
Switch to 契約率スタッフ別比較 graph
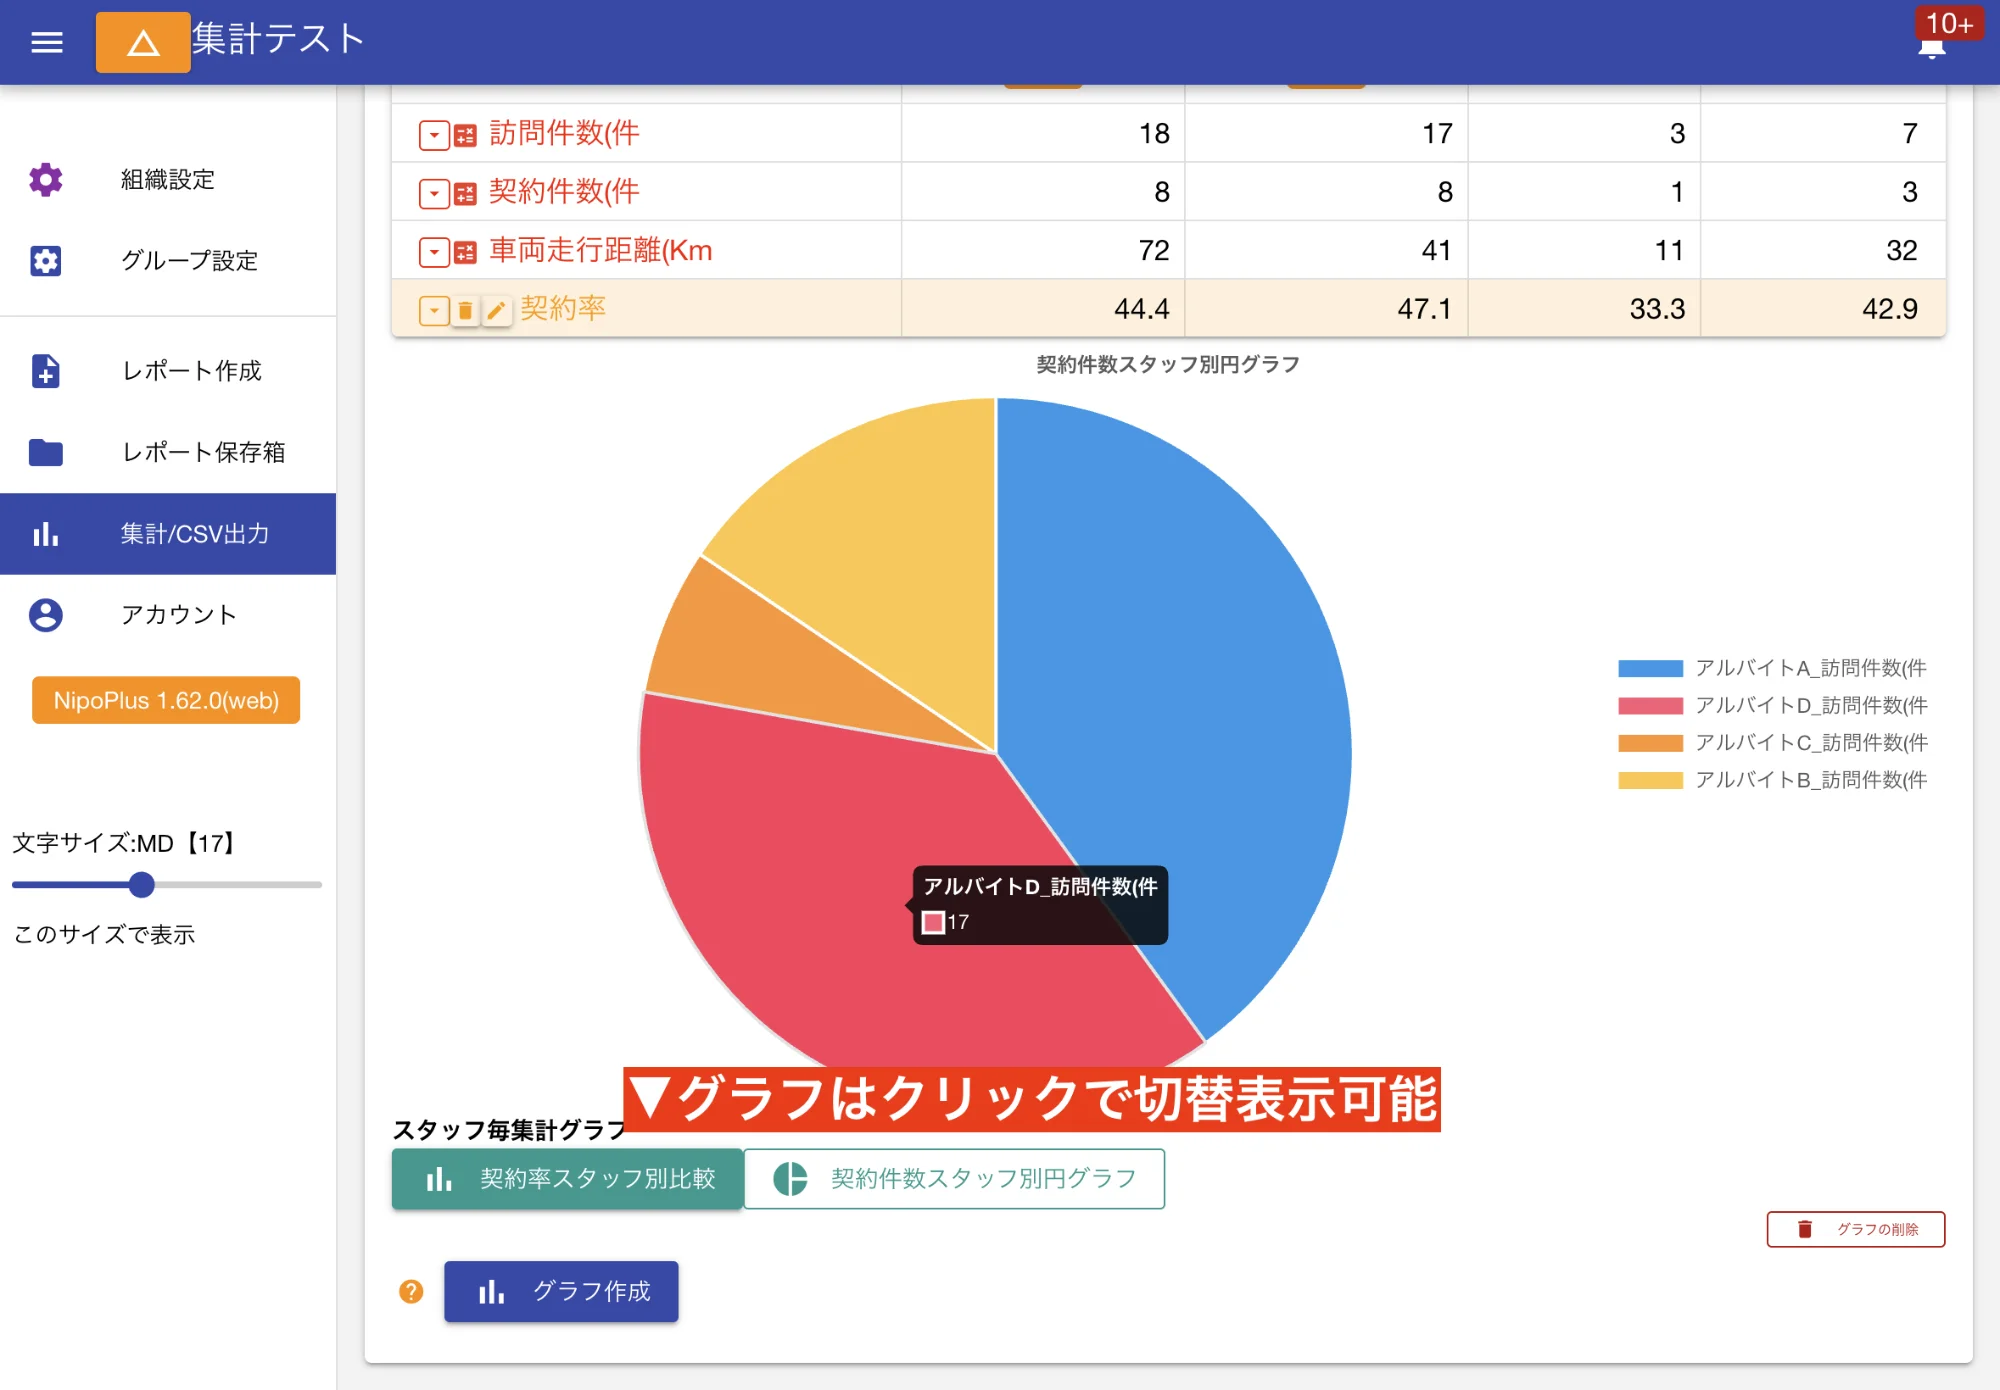coord(568,1179)
